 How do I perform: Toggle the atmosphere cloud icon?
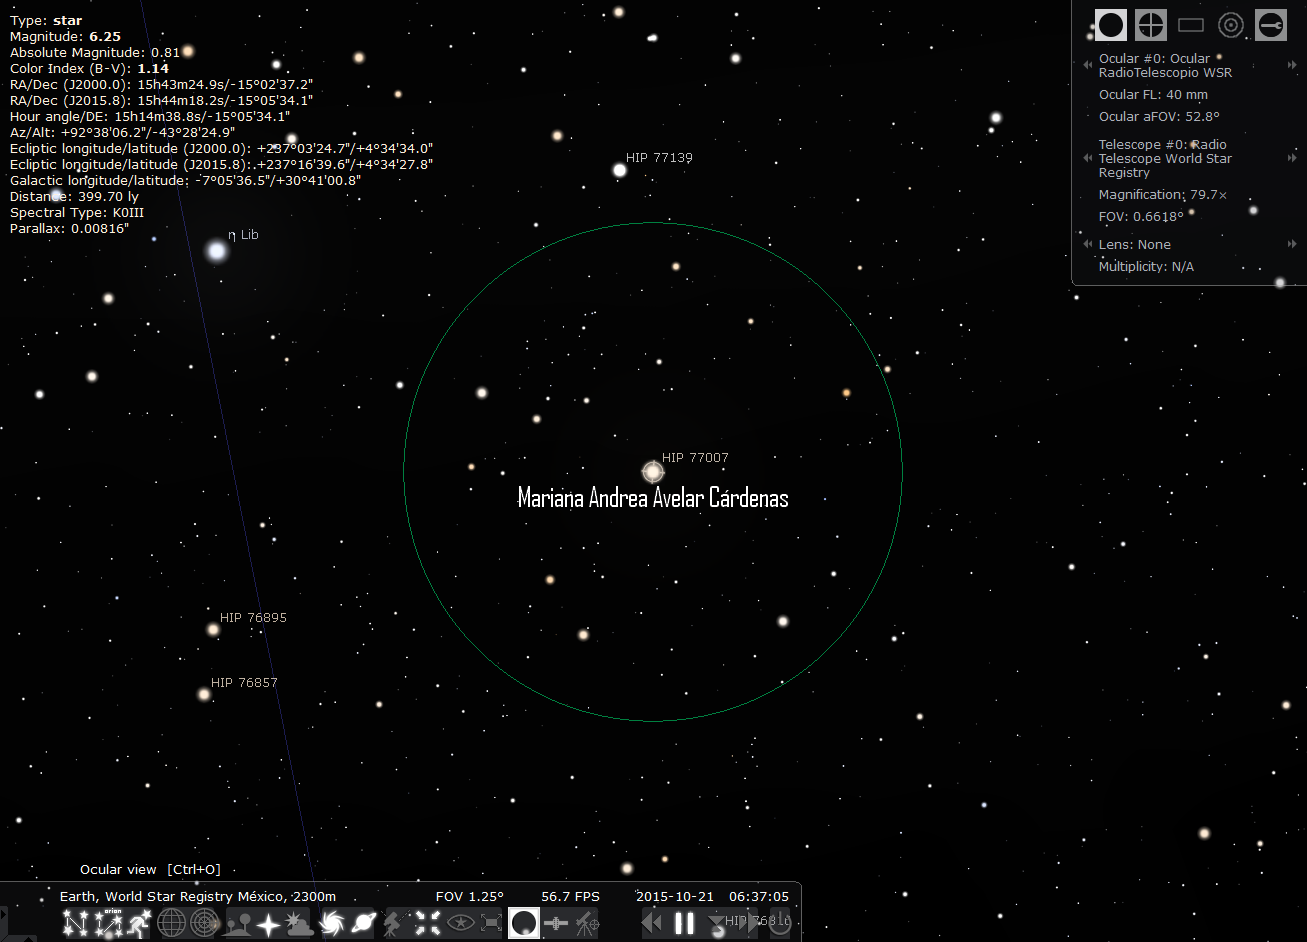(x=298, y=923)
